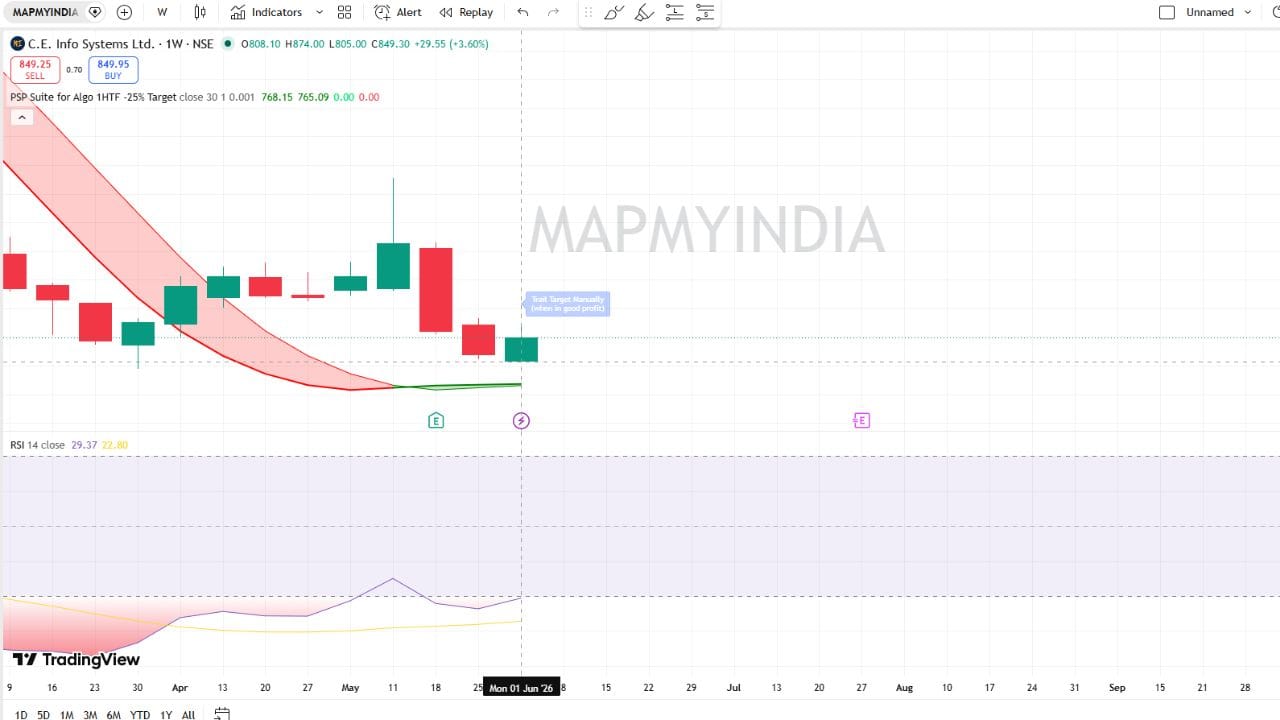Redo the last chart action
The width and height of the screenshot is (1280, 720).
point(553,12)
